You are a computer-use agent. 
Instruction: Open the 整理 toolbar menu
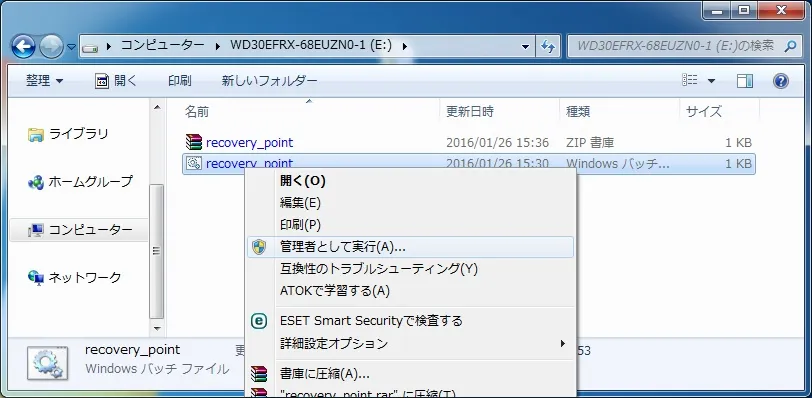(x=45, y=81)
